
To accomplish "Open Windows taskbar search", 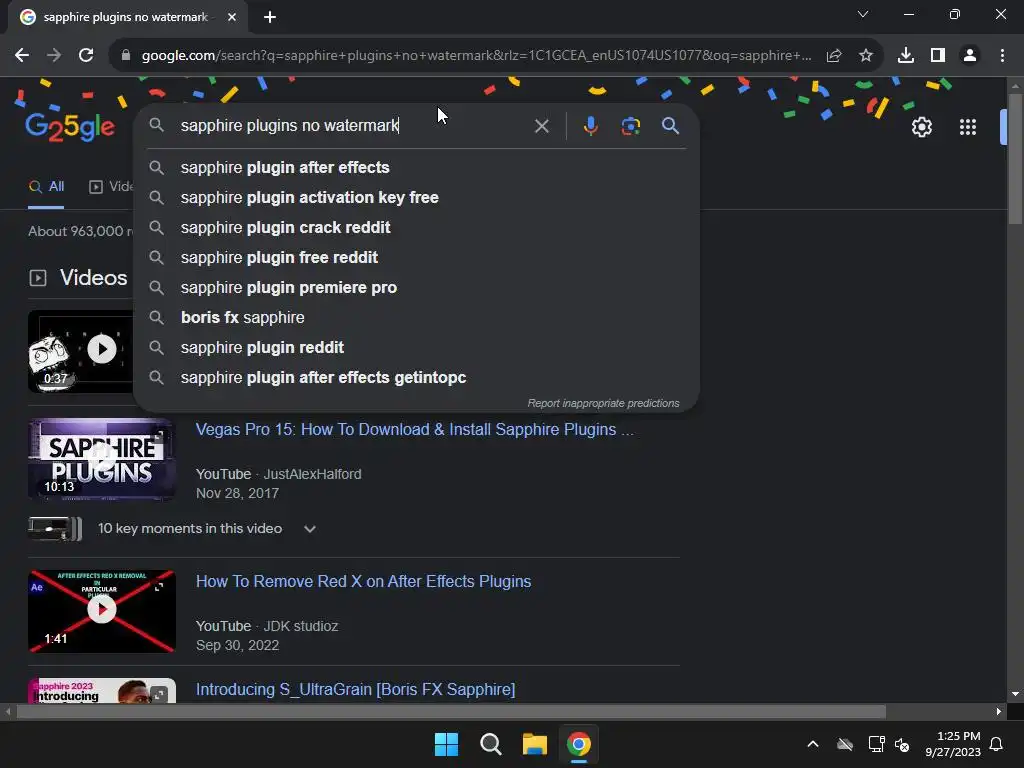I will 490,744.
